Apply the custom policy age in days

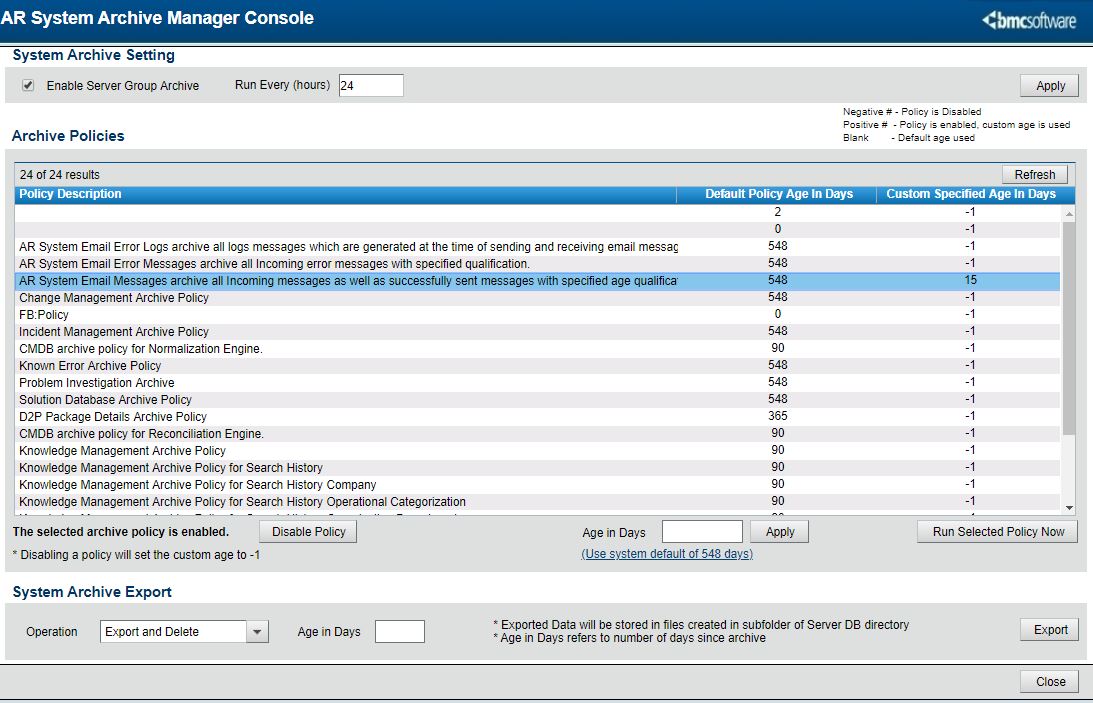(779, 532)
